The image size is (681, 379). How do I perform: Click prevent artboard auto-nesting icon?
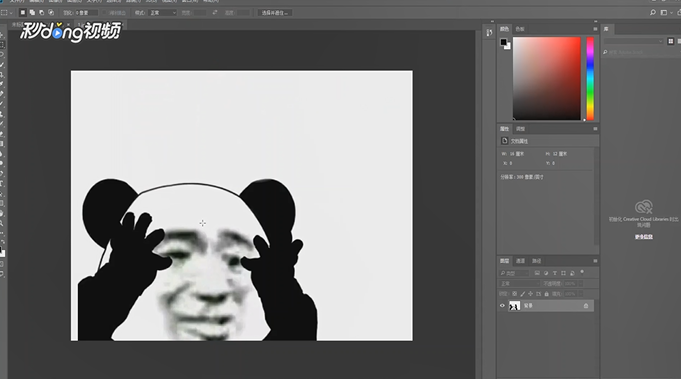pyautogui.click(x=539, y=294)
